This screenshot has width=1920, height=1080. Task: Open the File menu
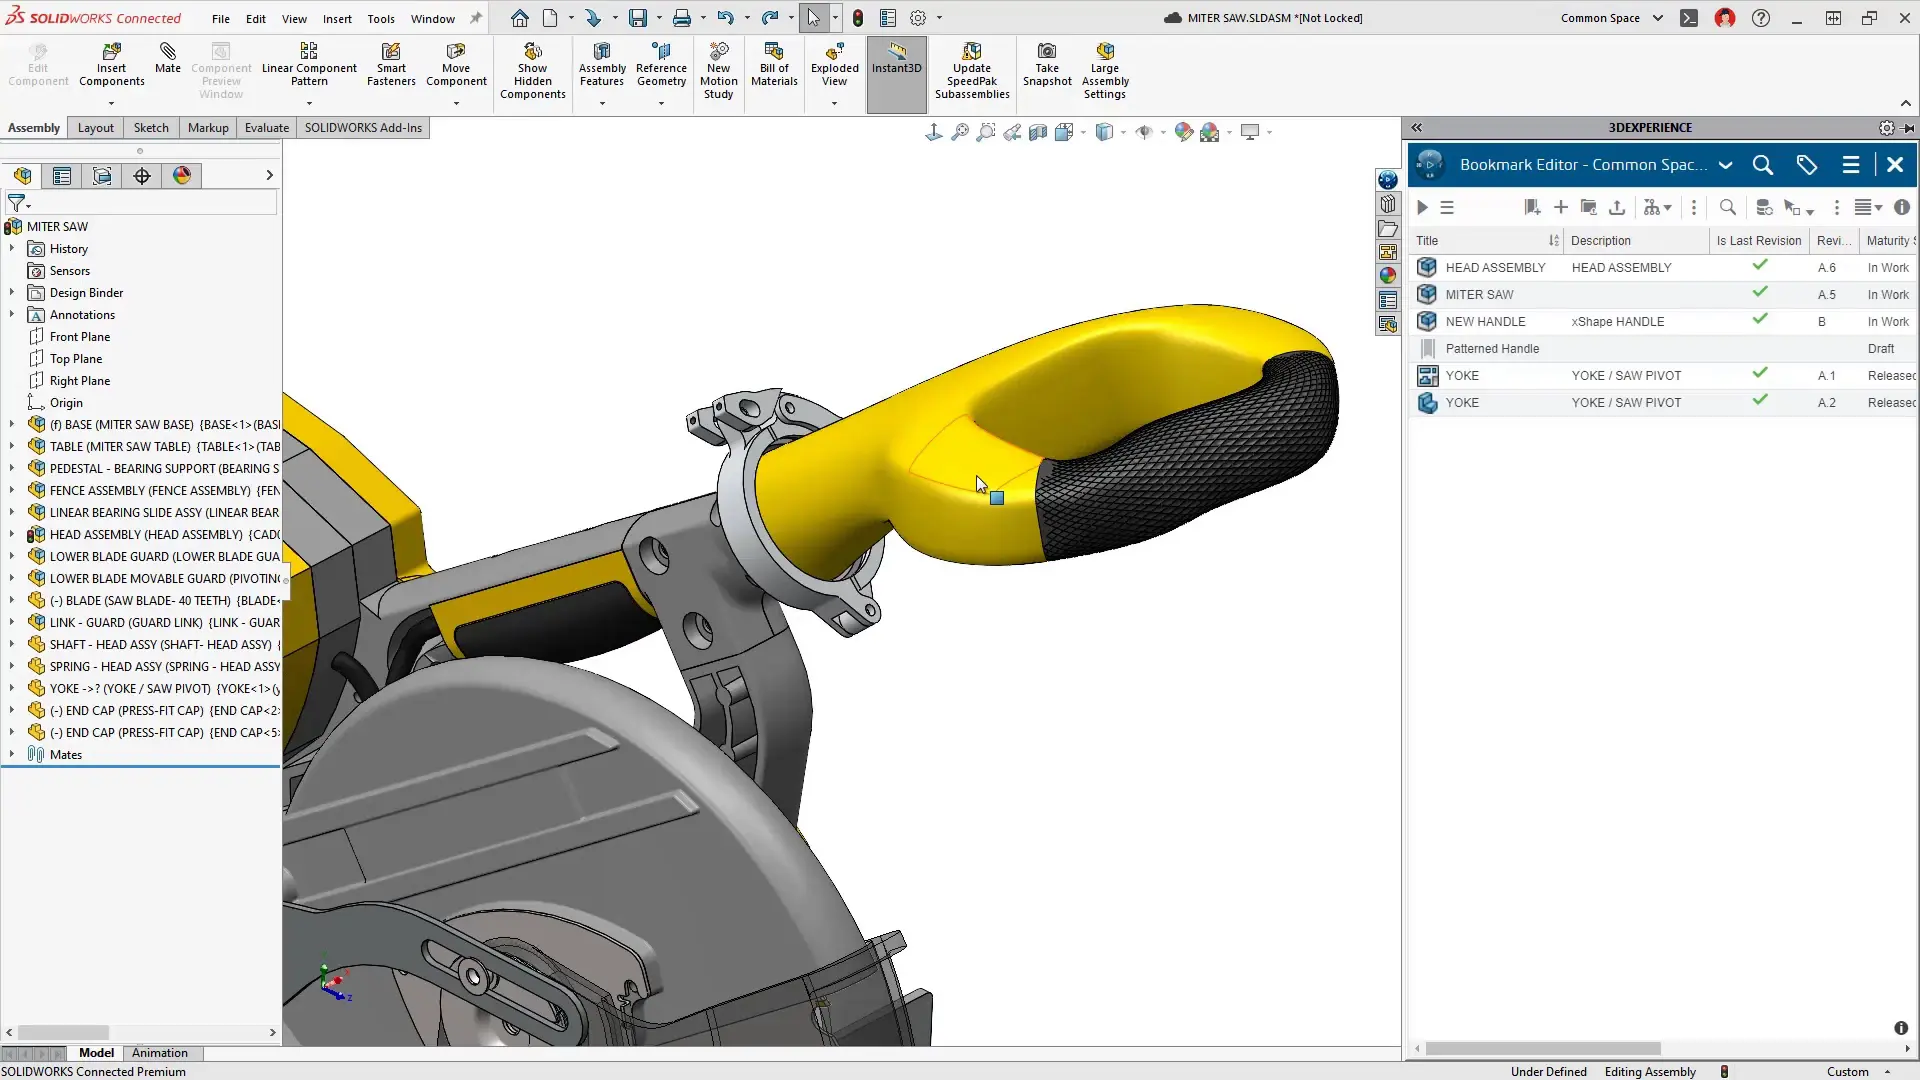pyautogui.click(x=221, y=18)
